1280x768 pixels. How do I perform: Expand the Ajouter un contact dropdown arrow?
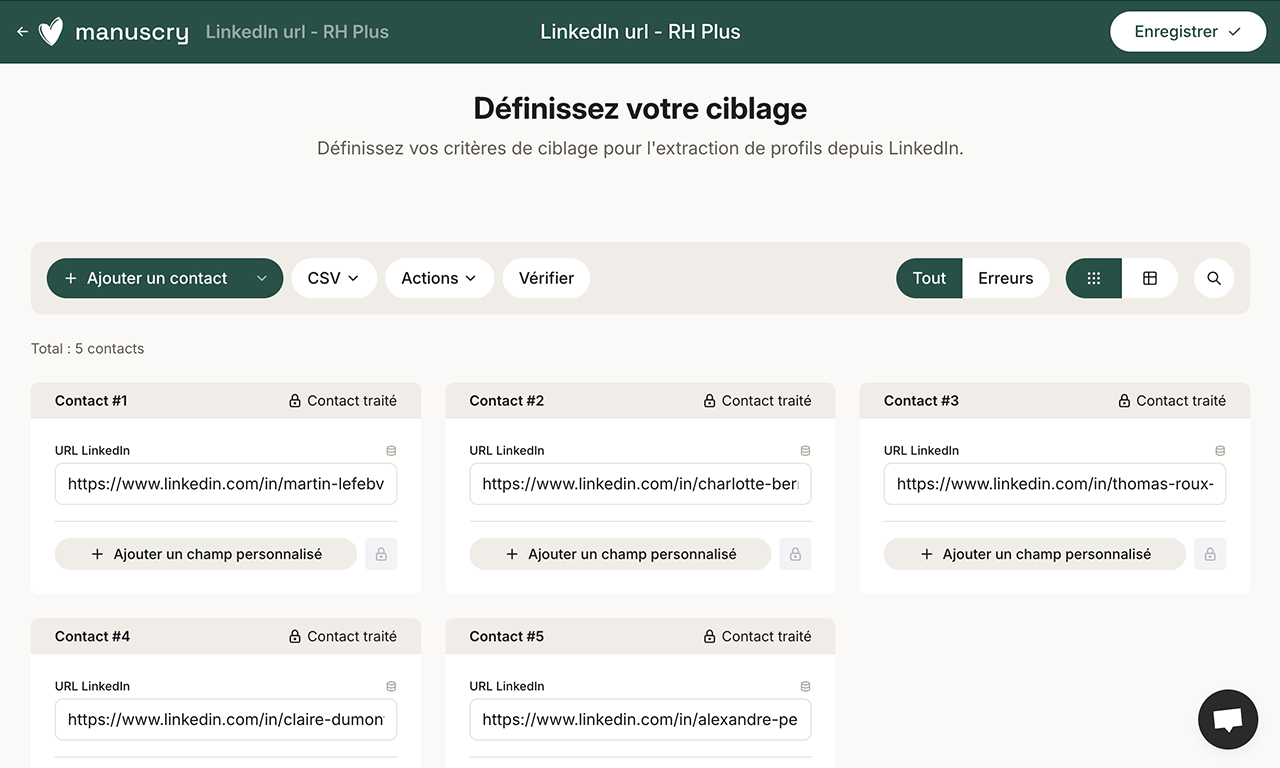[261, 278]
